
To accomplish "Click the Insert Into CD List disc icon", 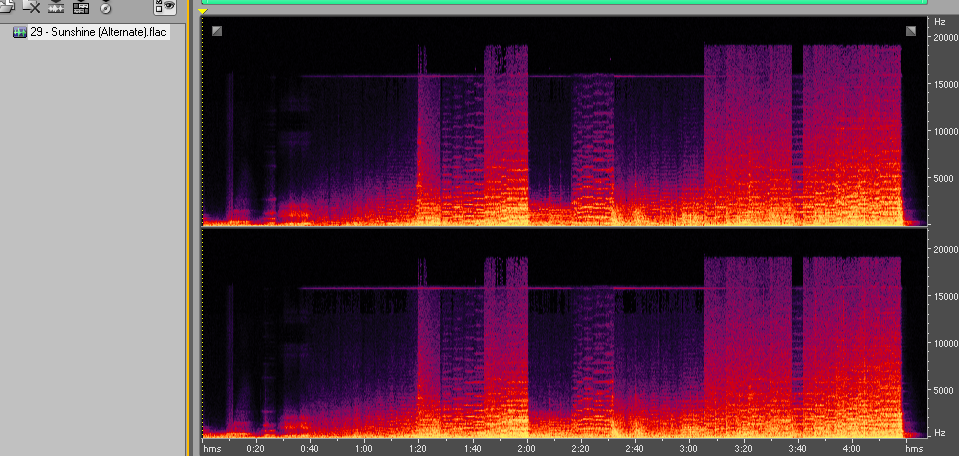I will point(105,7).
